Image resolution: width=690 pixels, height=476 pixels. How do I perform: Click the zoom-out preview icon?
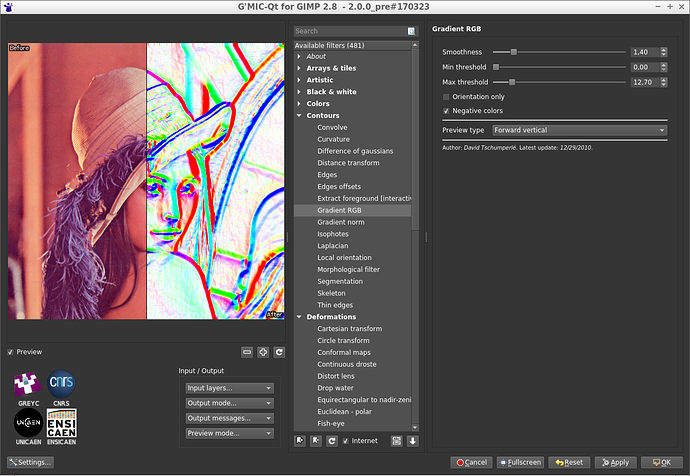247,352
